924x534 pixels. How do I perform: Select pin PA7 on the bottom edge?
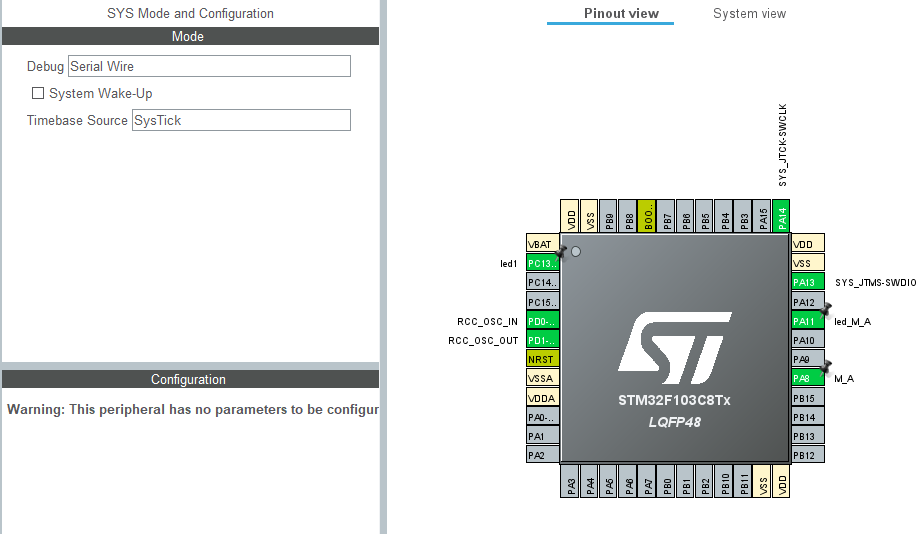(648, 481)
